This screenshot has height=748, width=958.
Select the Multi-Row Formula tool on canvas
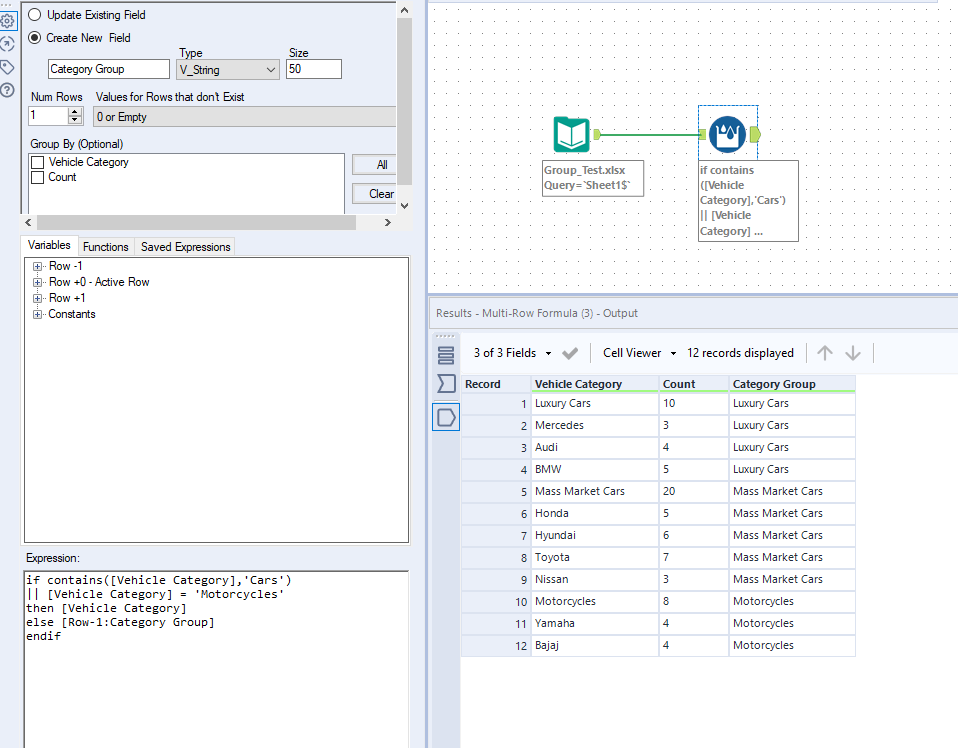pyautogui.click(x=728, y=135)
